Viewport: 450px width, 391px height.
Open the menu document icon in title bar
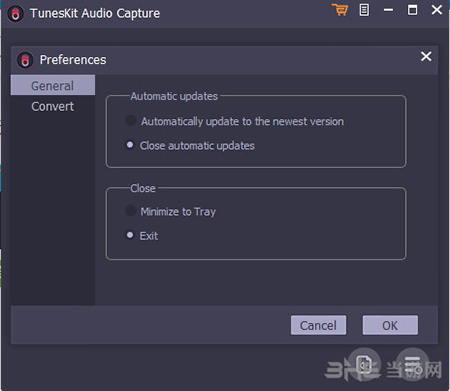[364, 10]
